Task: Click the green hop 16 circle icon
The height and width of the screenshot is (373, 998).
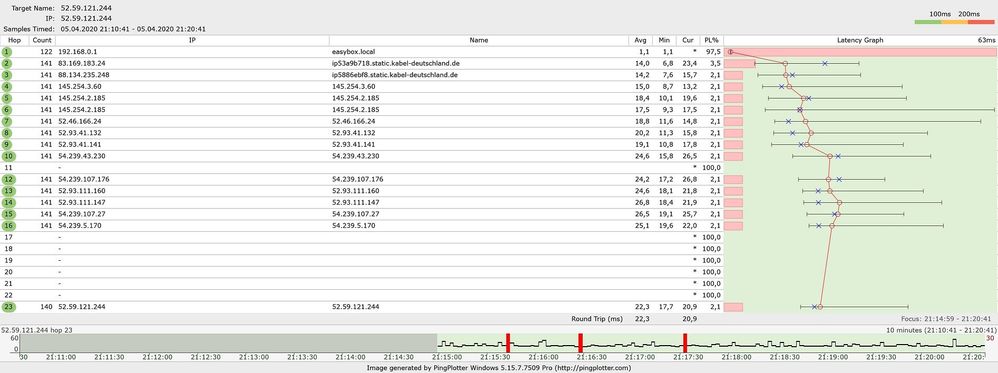Action: point(8,225)
